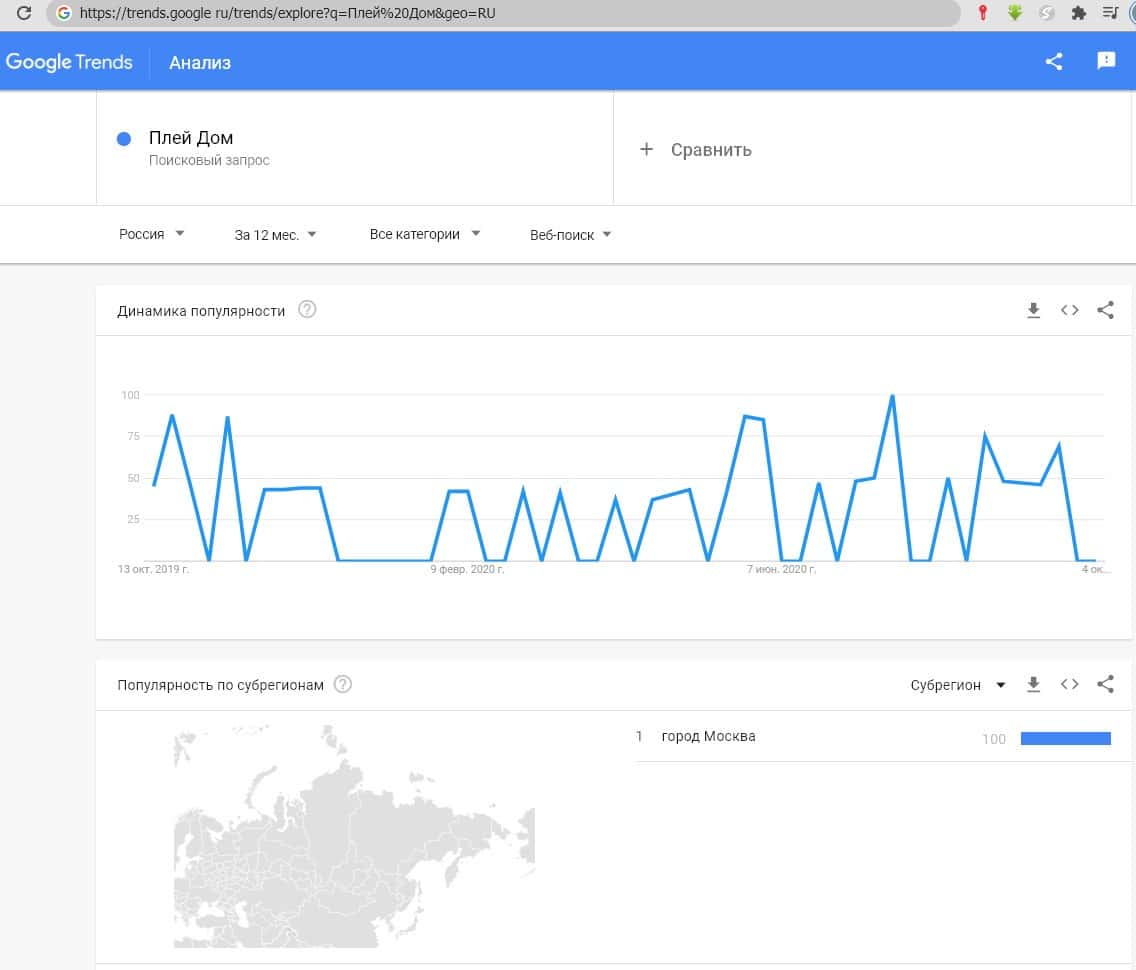Click the Google site icon in address bar
Image resolution: width=1136 pixels, height=970 pixels.
64,13
